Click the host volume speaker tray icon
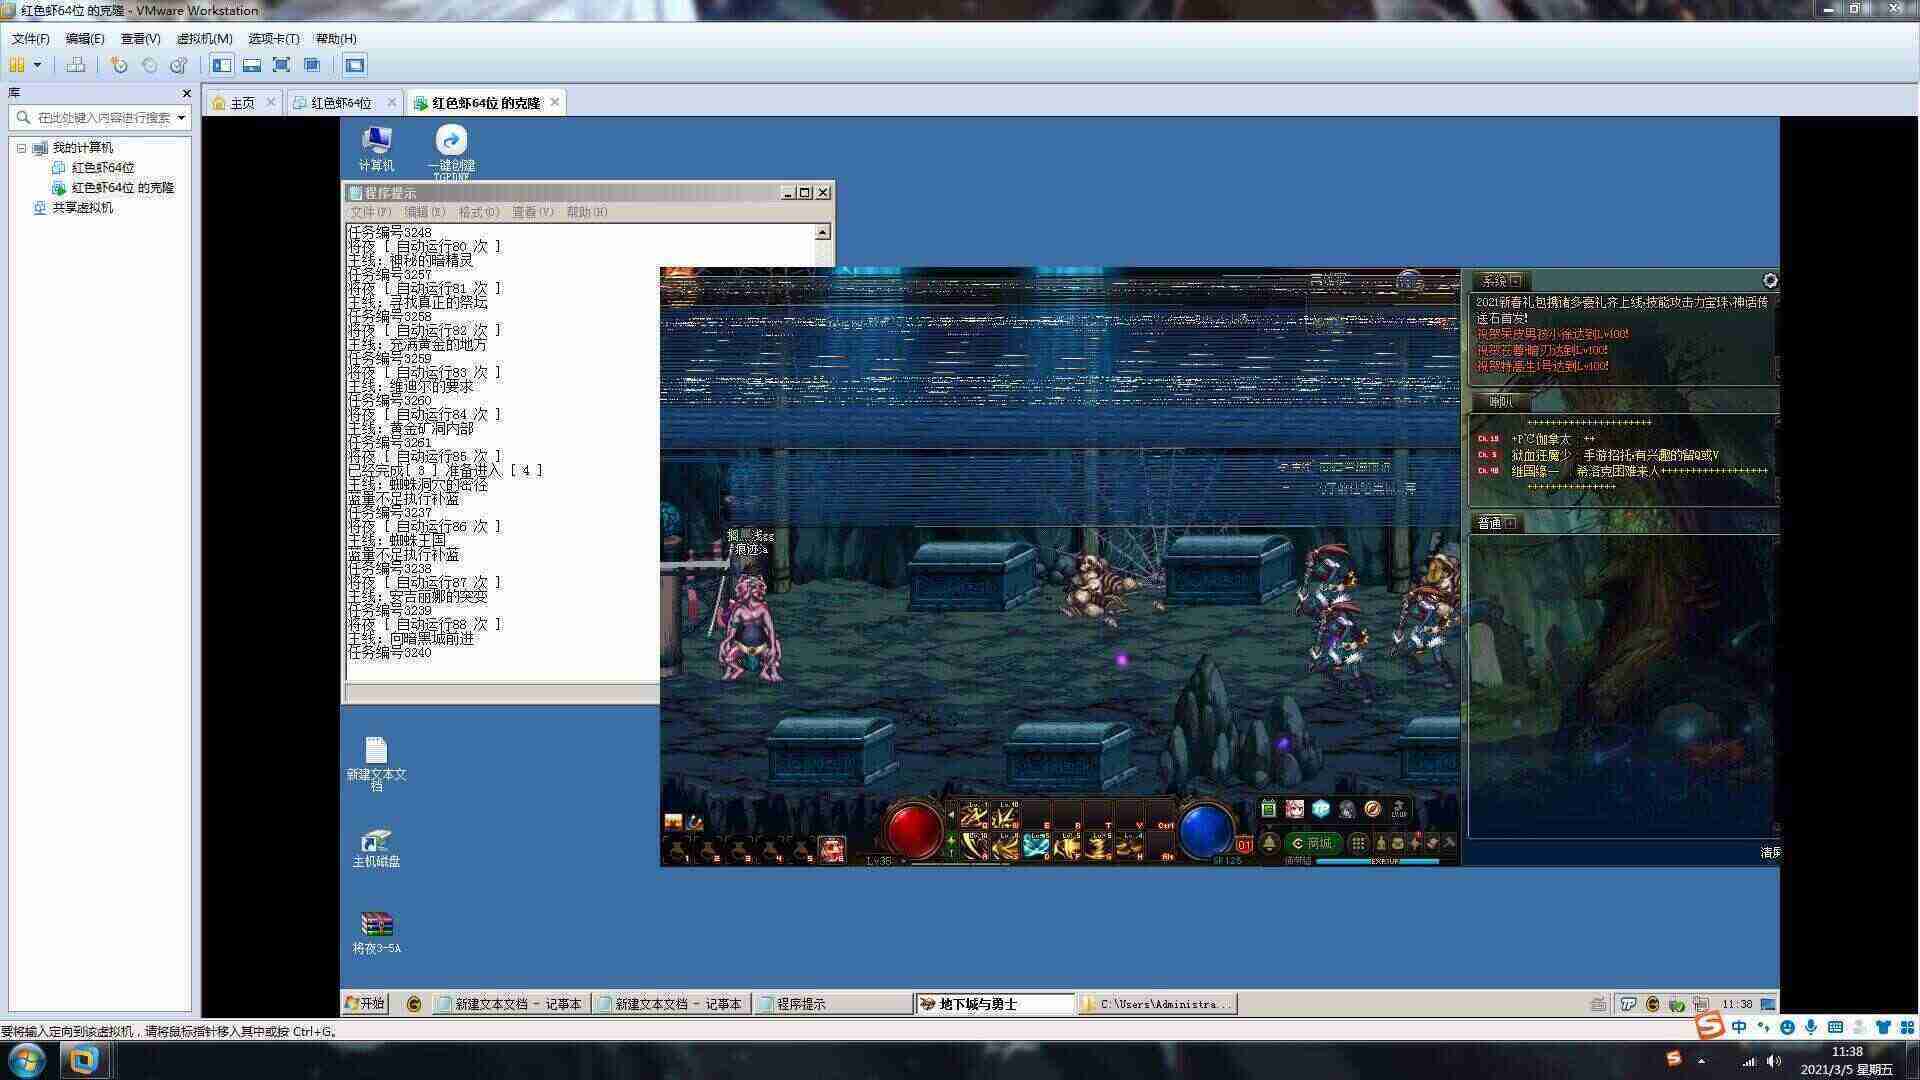Viewport: 1920px width, 1080px height. (1773, 1061)
